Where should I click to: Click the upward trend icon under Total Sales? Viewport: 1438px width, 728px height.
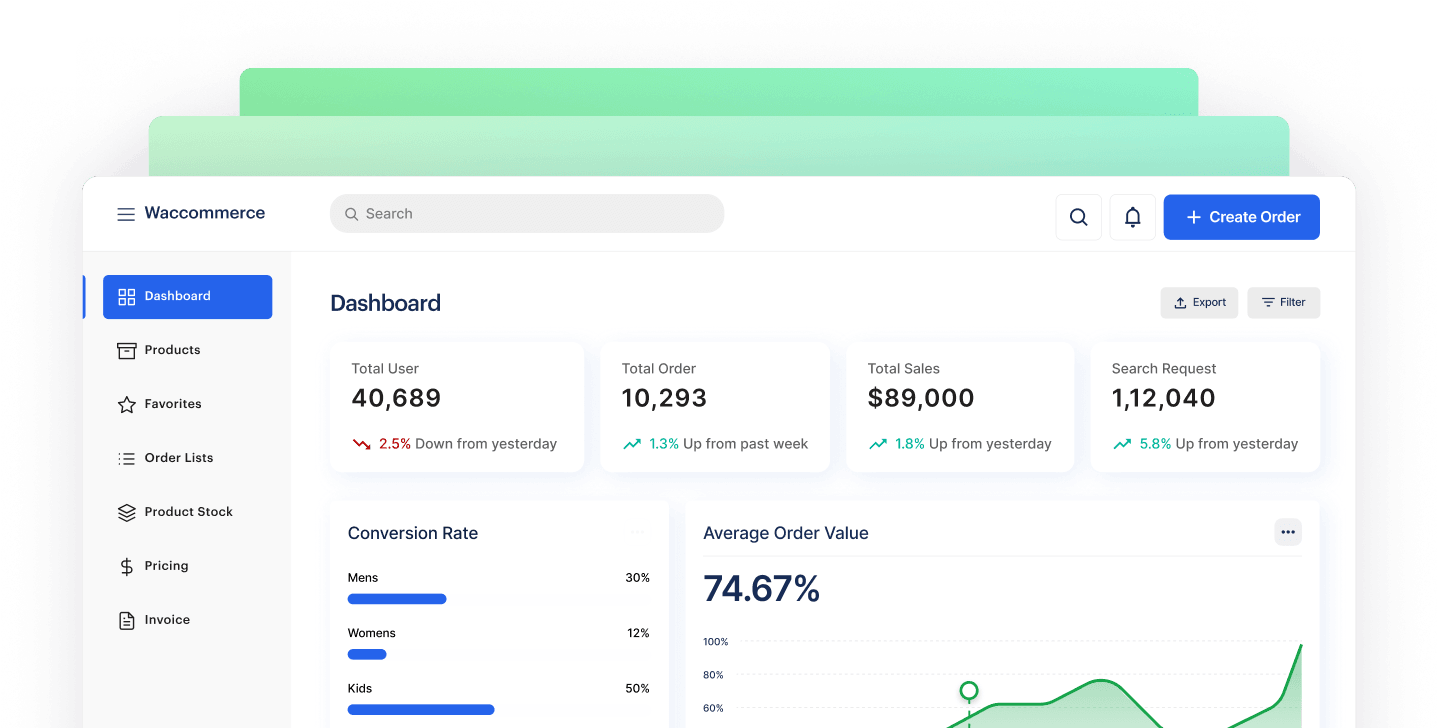[877, 444]
